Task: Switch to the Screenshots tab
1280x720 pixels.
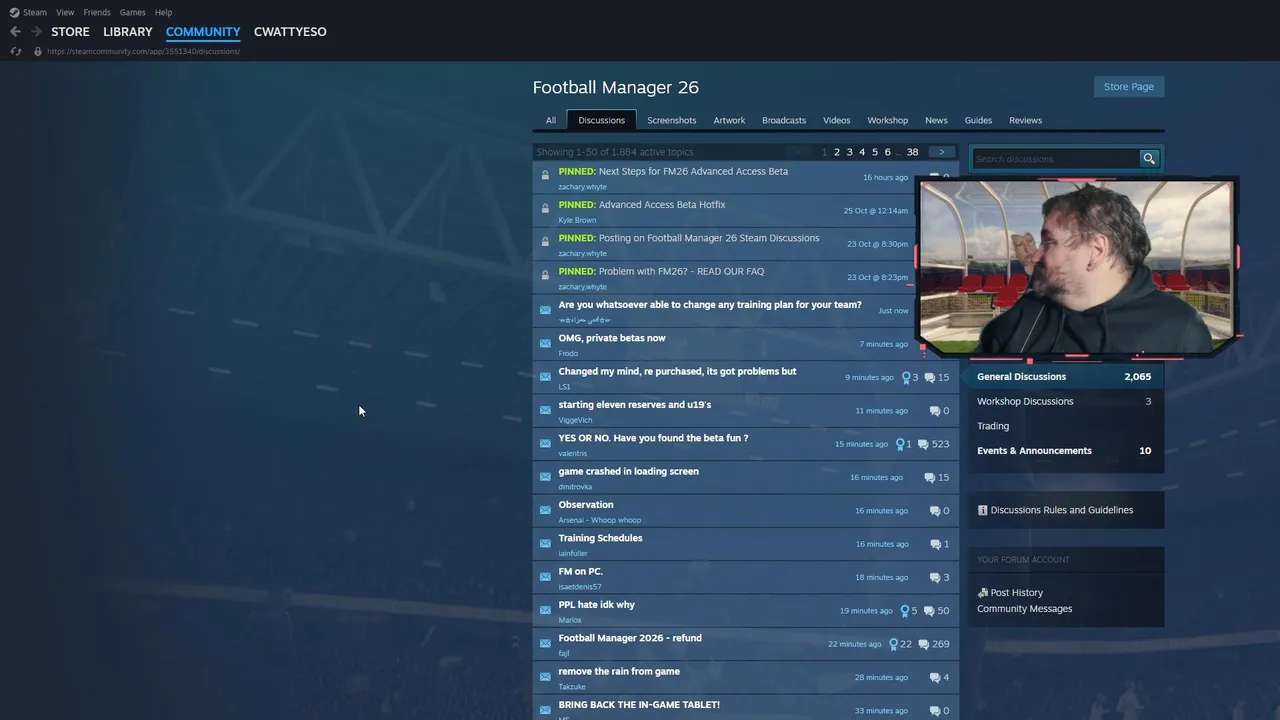Action: [671, 120]
